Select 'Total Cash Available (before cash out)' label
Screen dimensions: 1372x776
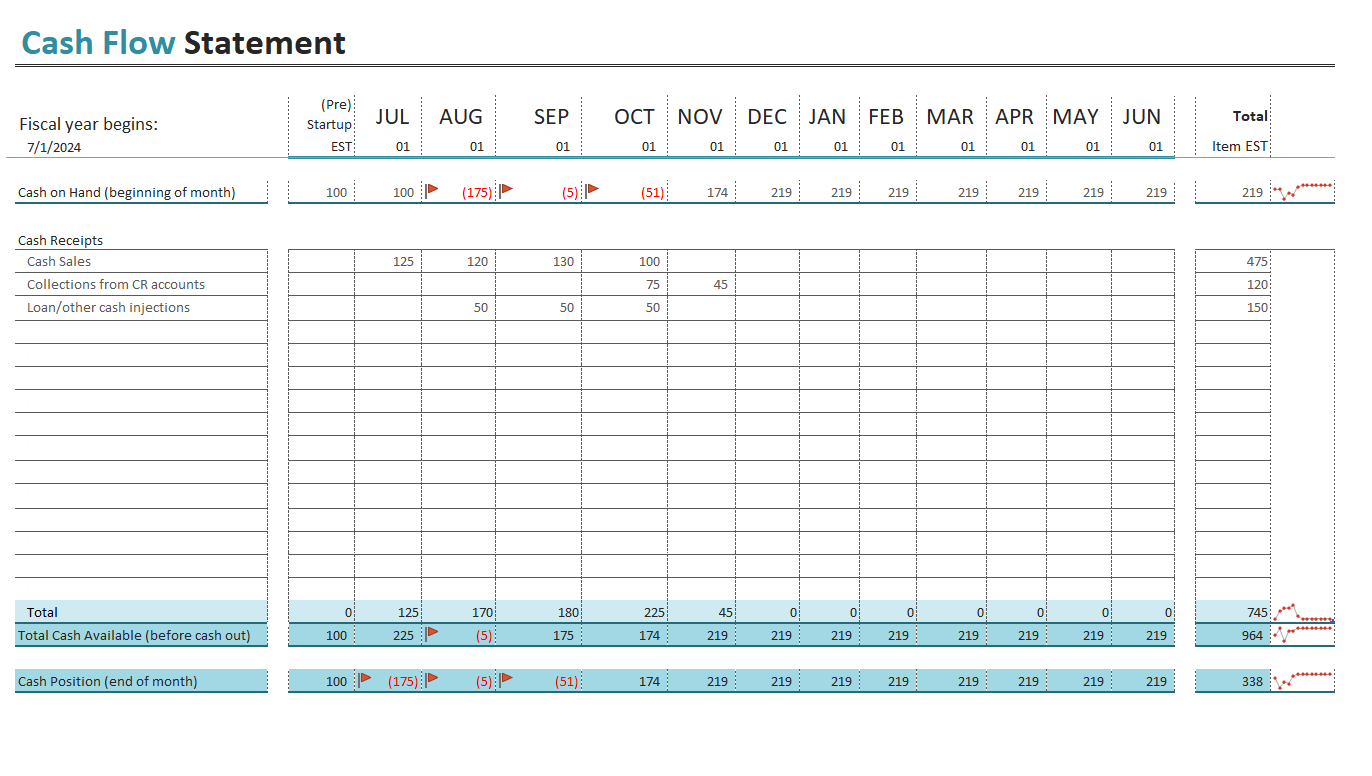134,635
